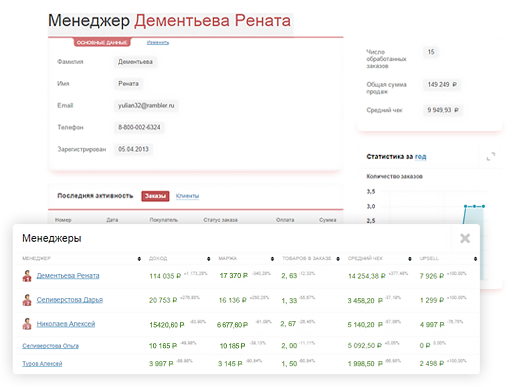Close the Менеджеры panel
518x387 pixels.
tap(465, 238)
